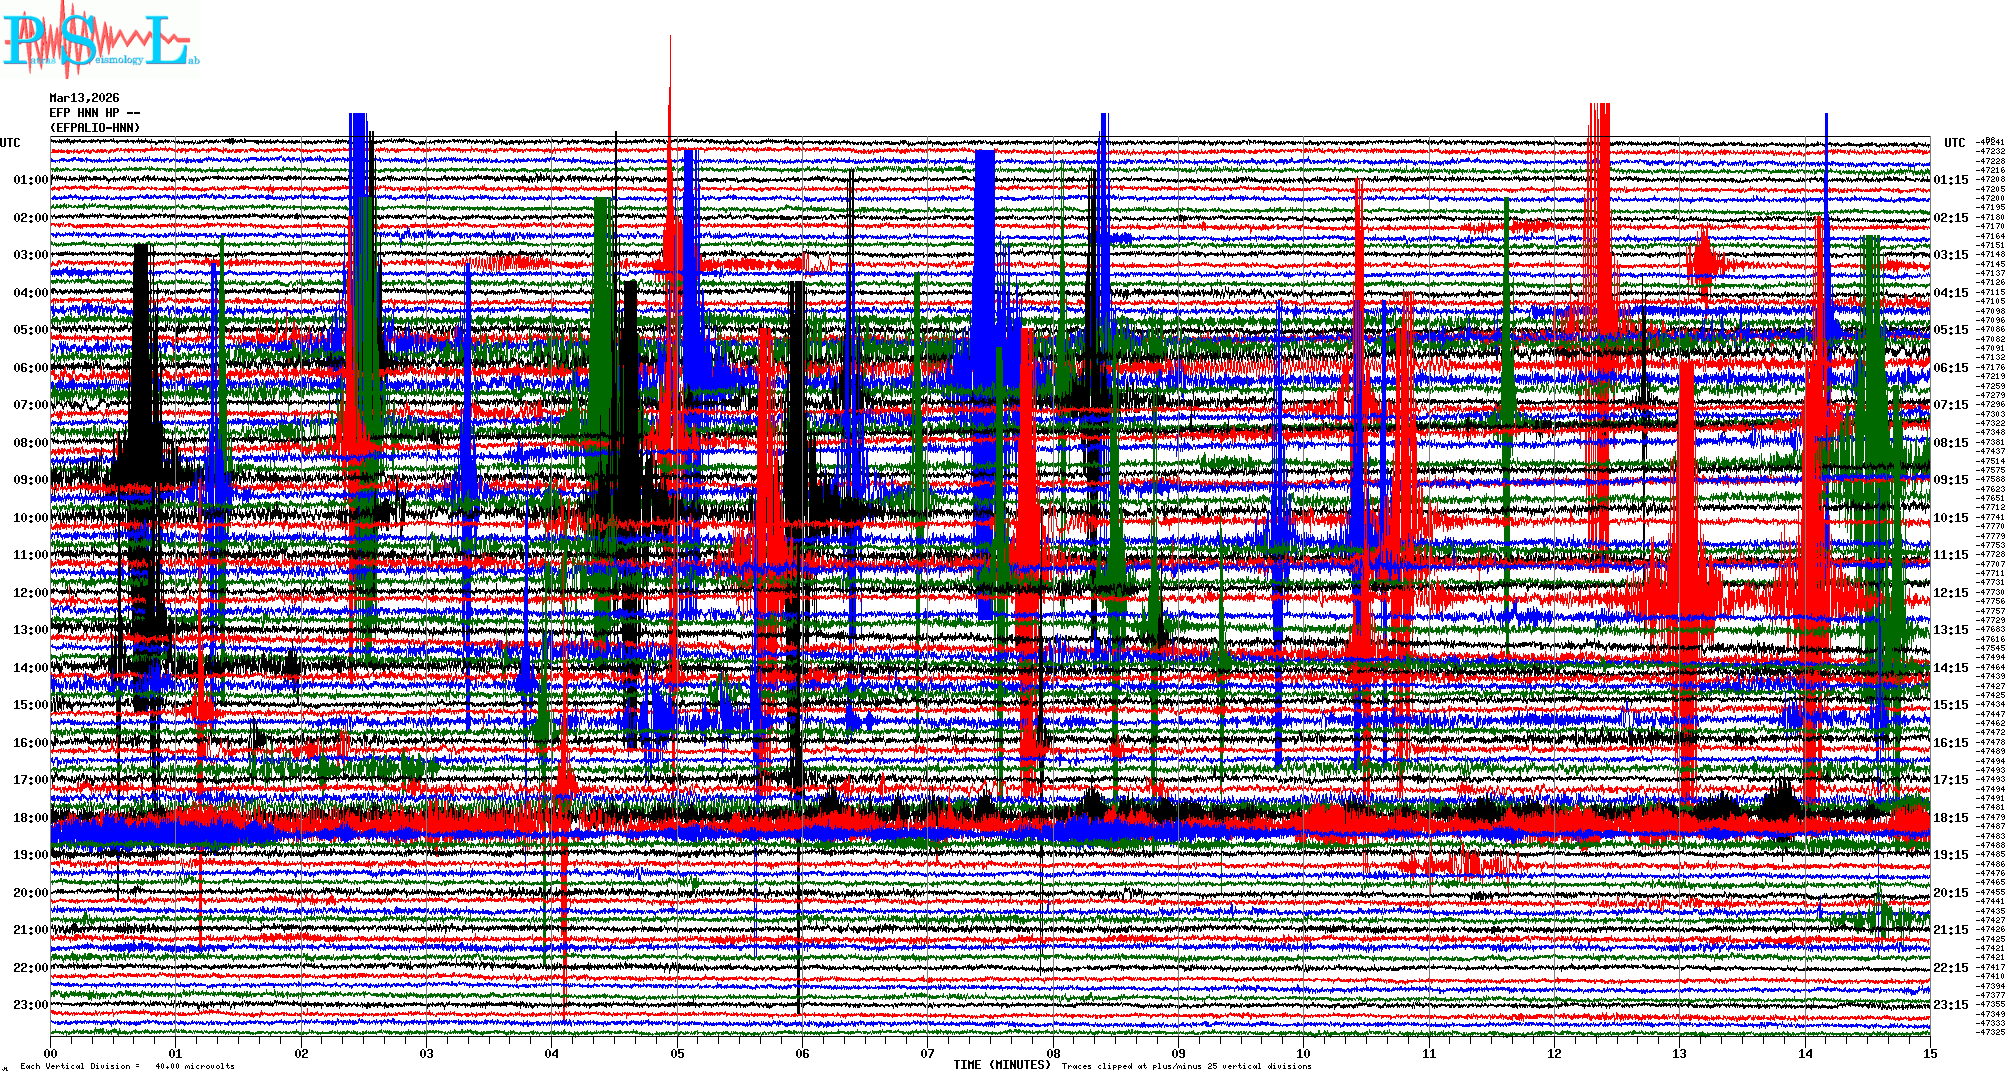
Task: Select the 23:00 hour marker on left
Action: (30, 1005)
